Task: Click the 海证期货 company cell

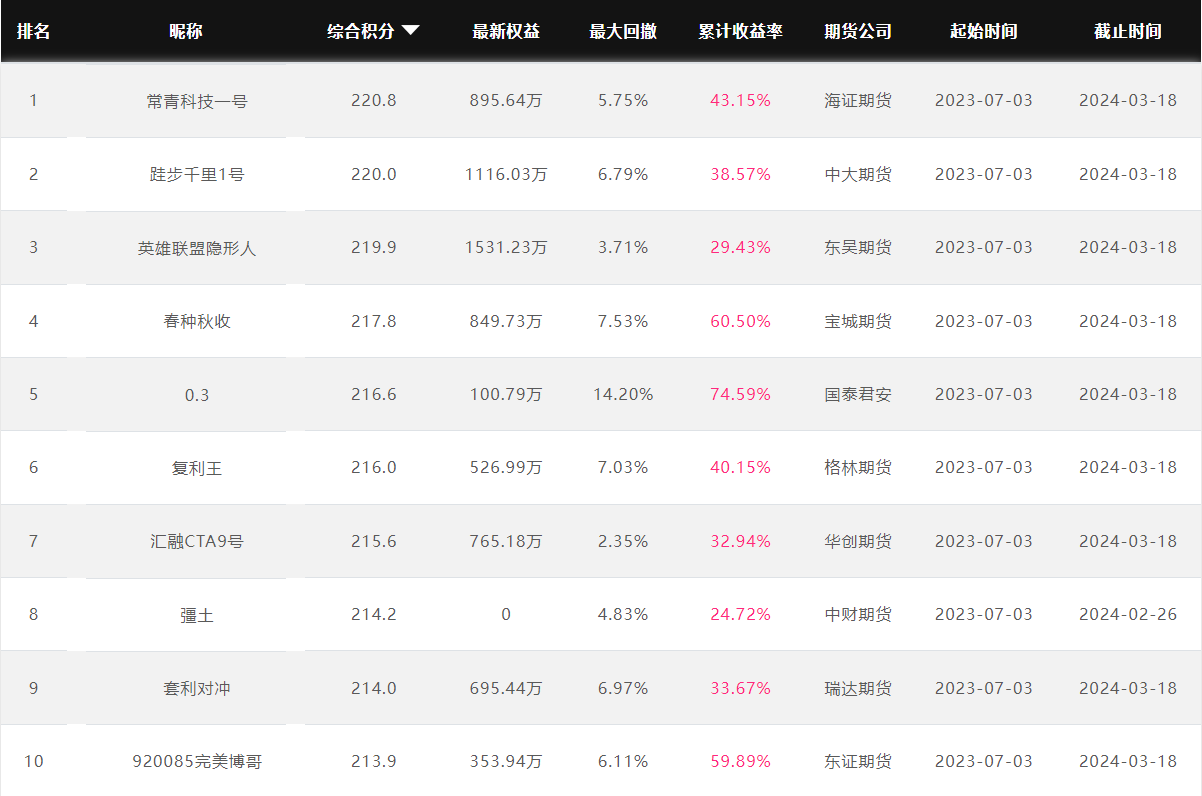Action: [x=858, y=100]
